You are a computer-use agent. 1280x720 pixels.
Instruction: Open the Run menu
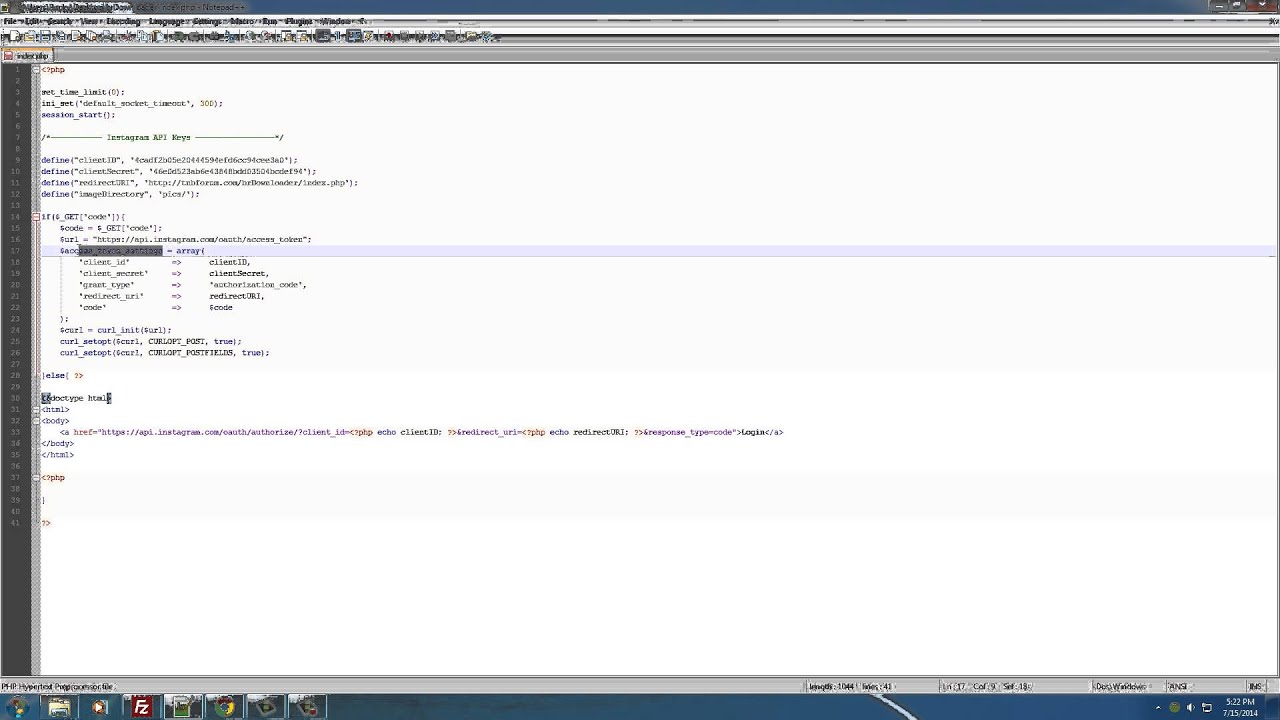pyautogui.click(x=270, y=21)
